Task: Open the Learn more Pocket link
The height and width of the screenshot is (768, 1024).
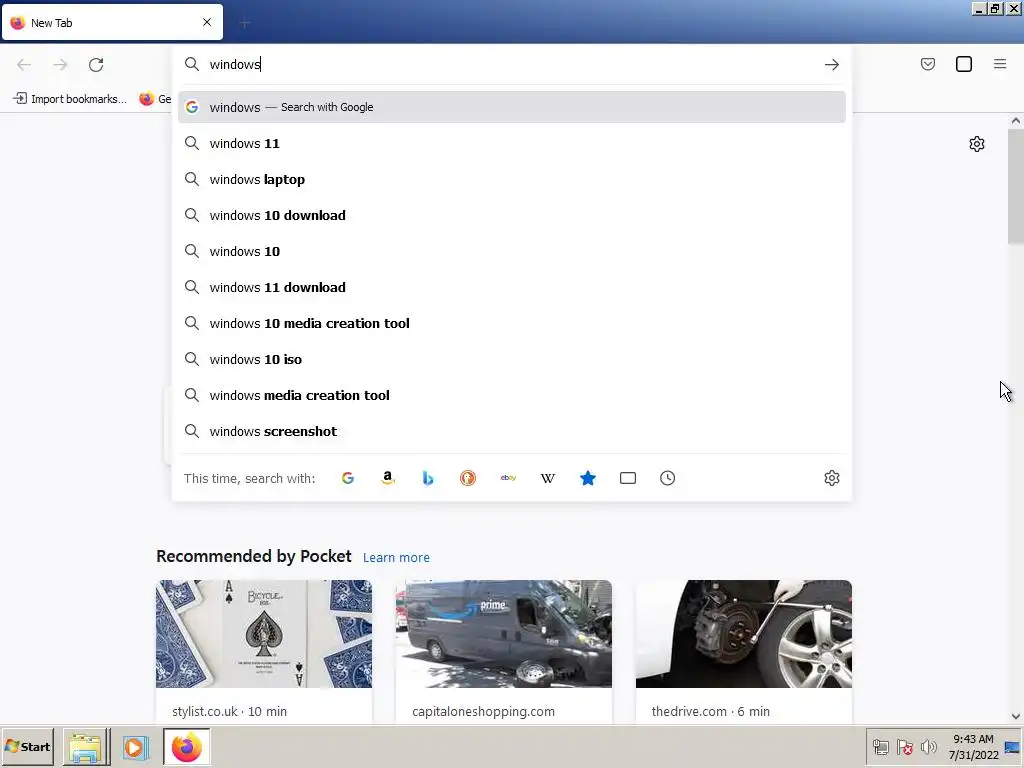Action: coord(396,558)
